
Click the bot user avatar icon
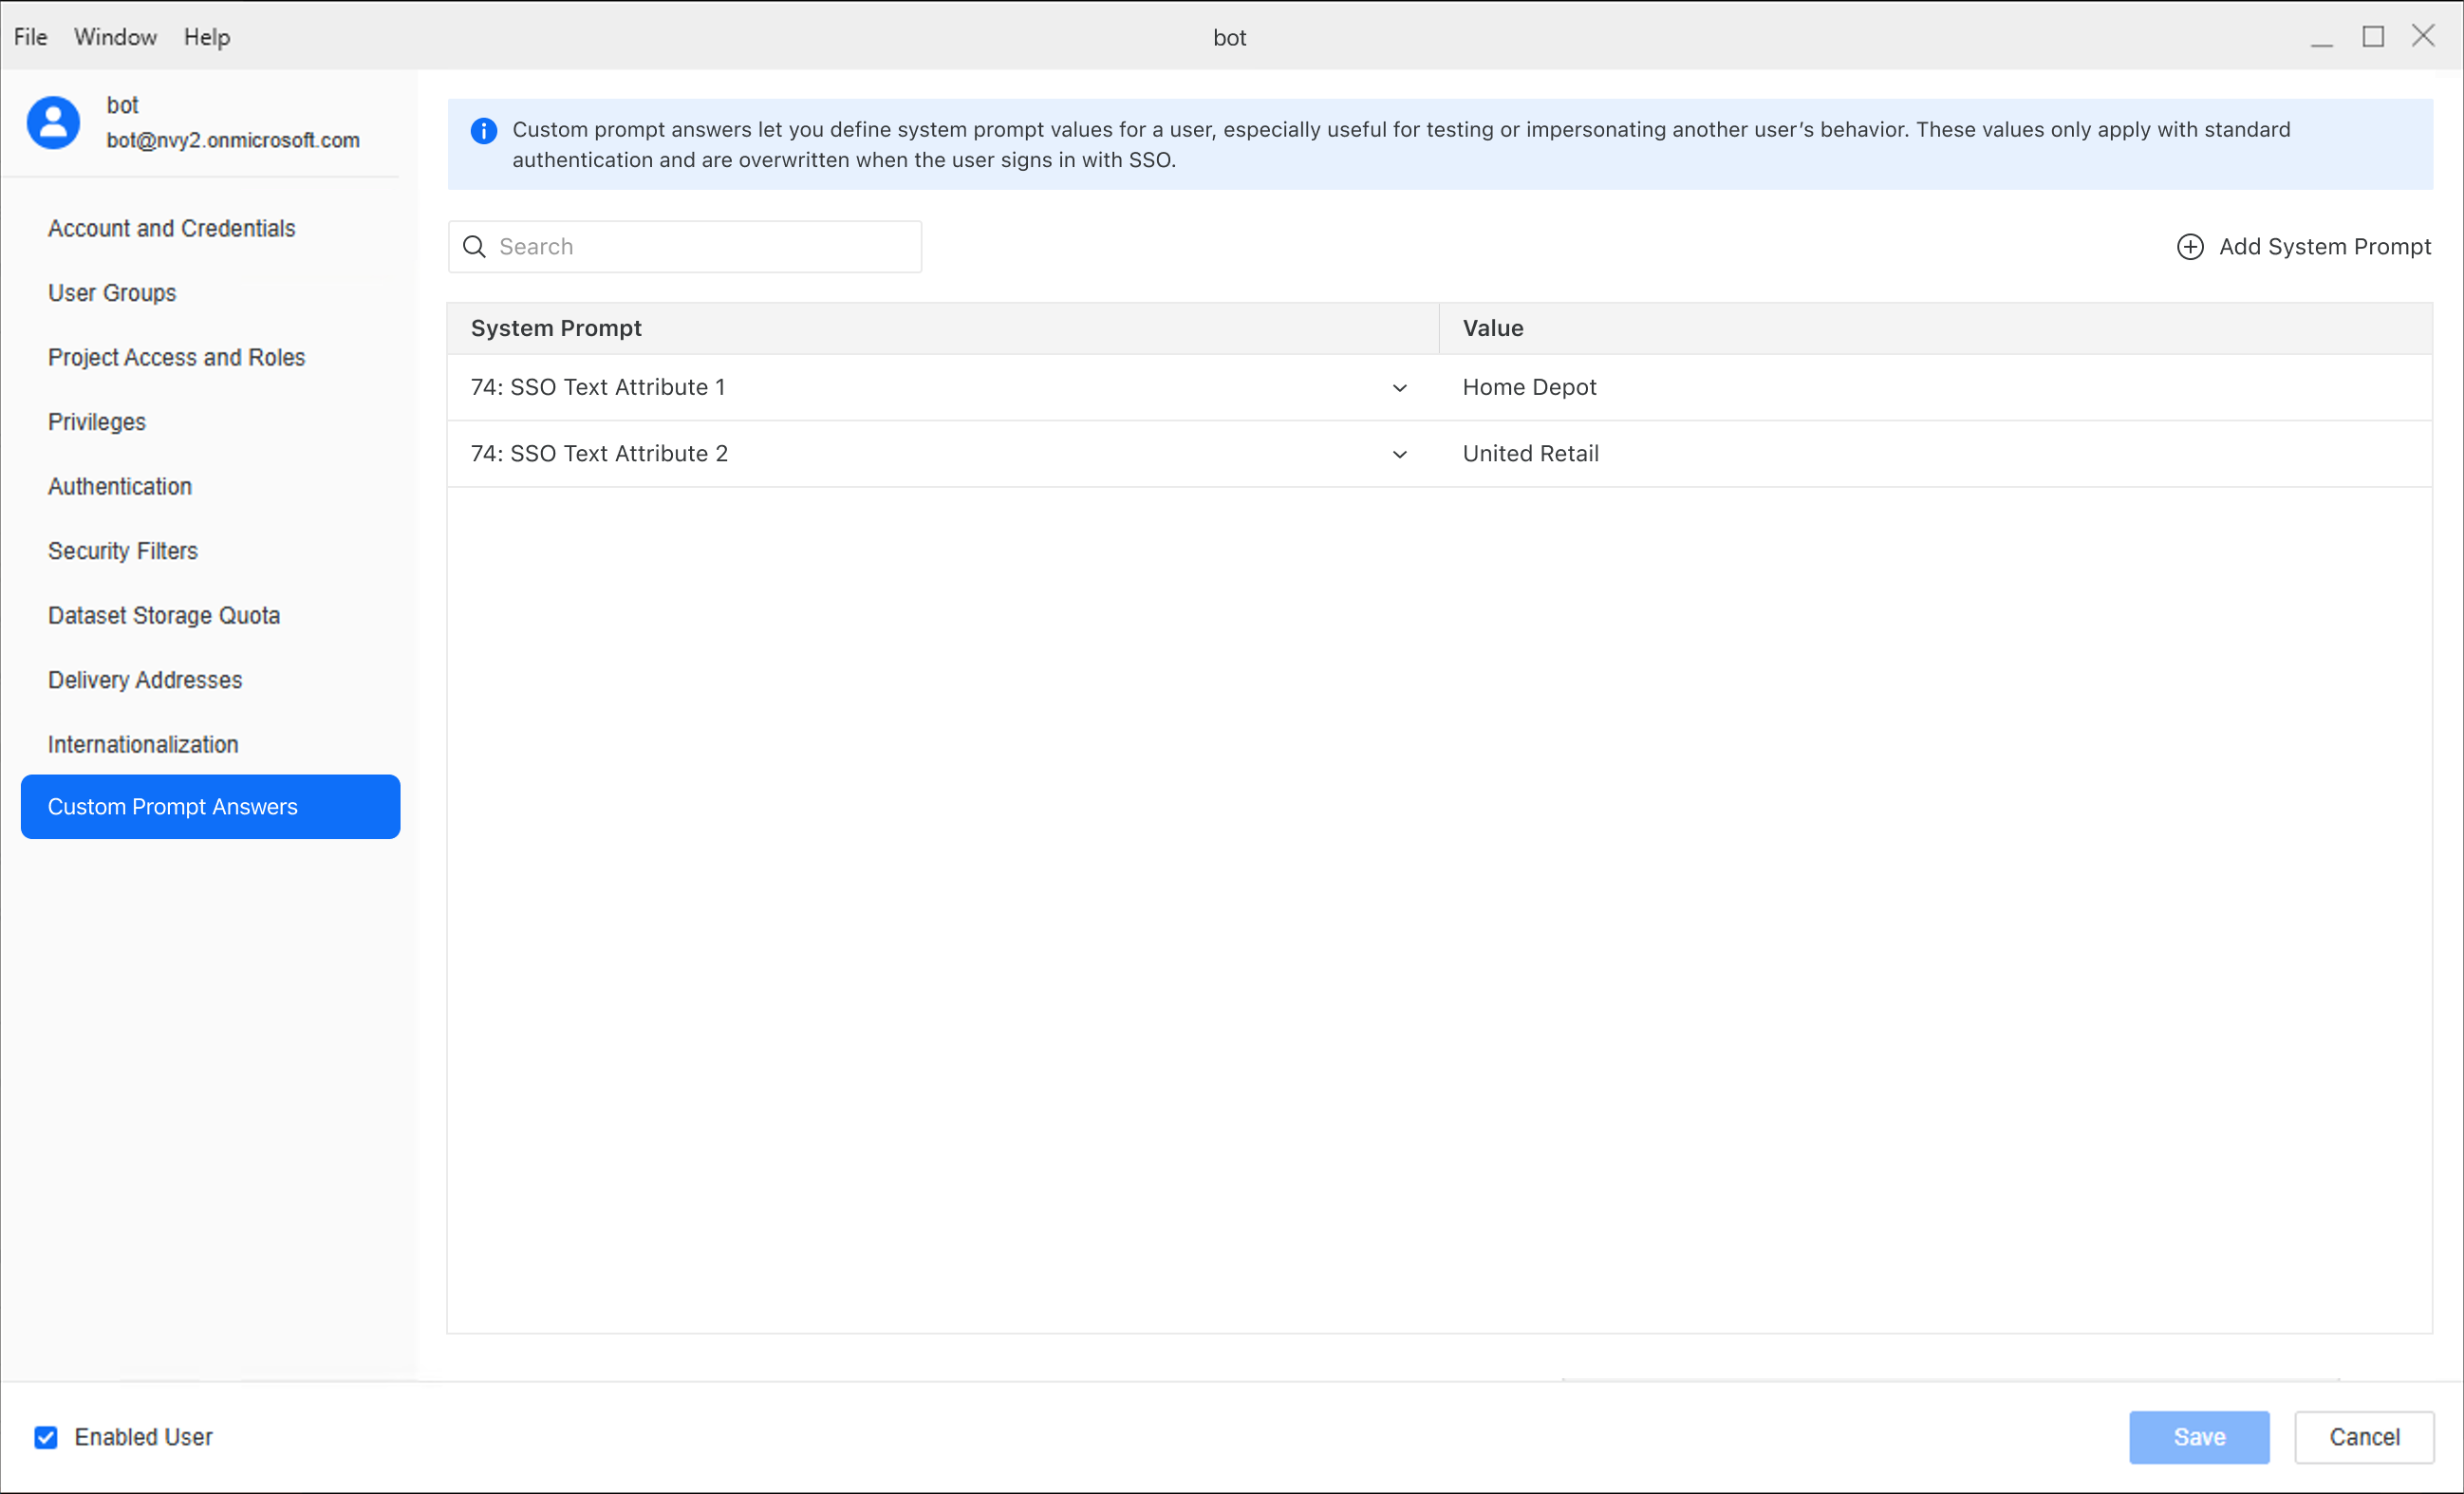(53, 122)
